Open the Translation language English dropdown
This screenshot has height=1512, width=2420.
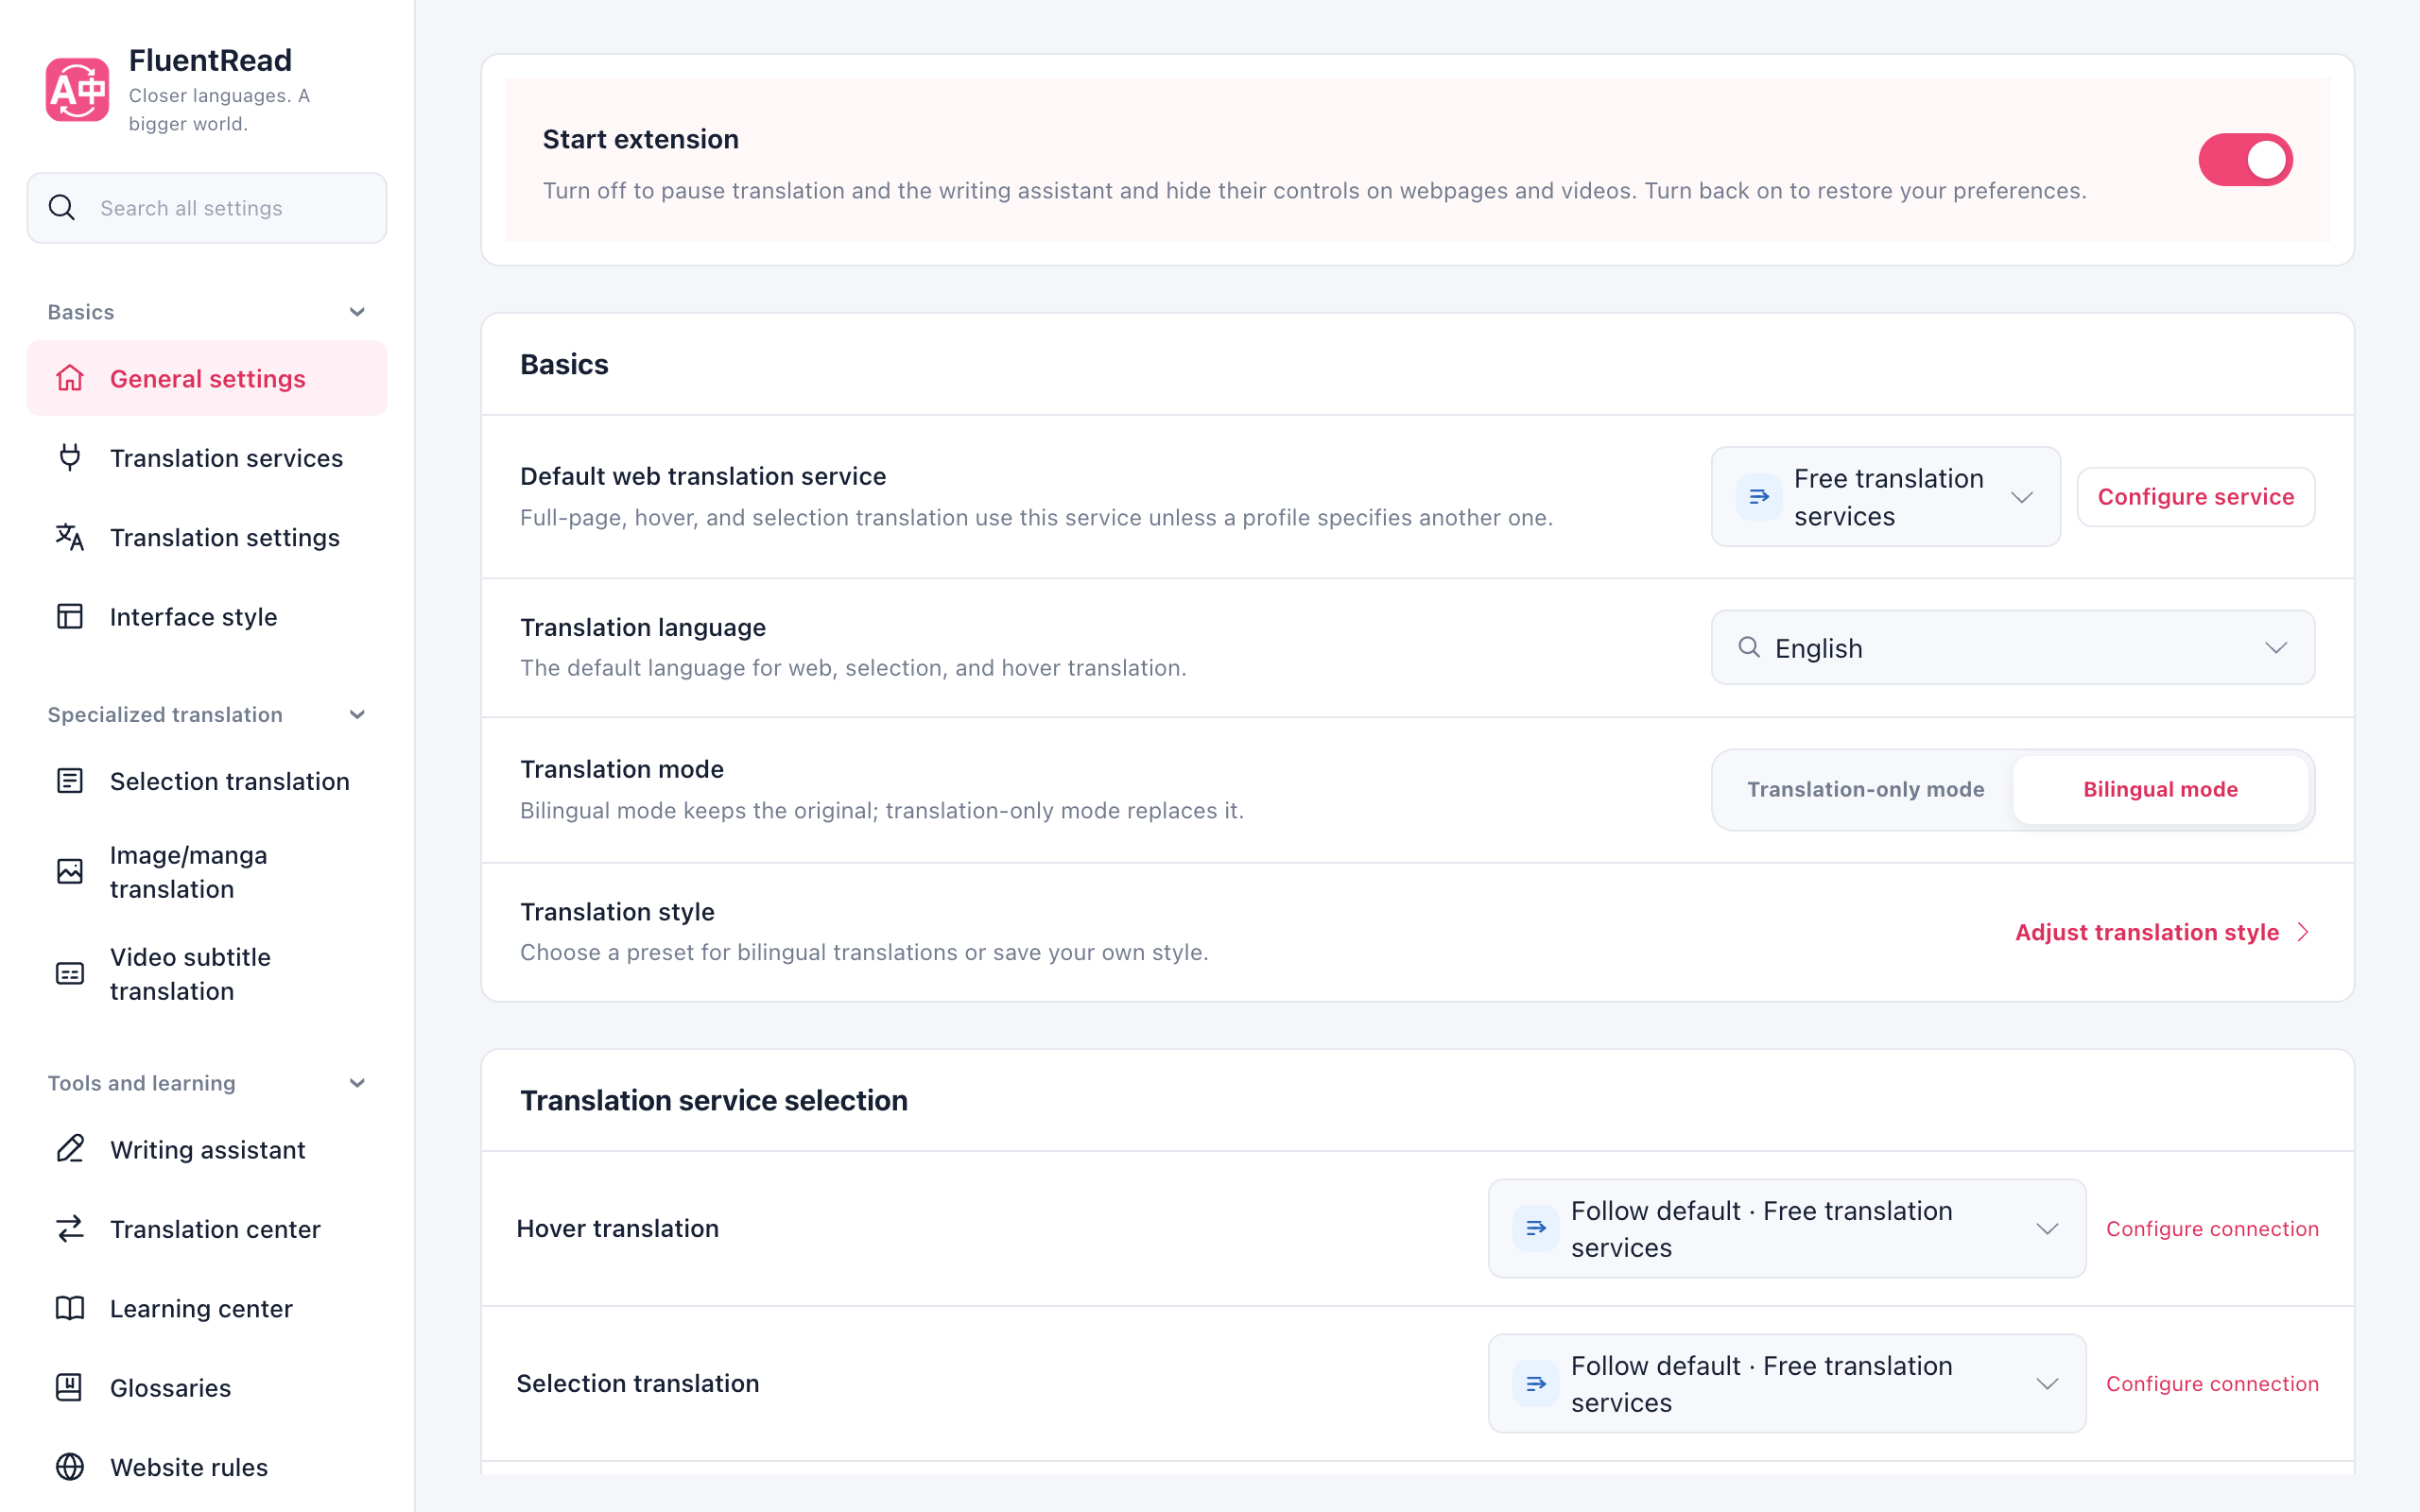pos(2012,647)
